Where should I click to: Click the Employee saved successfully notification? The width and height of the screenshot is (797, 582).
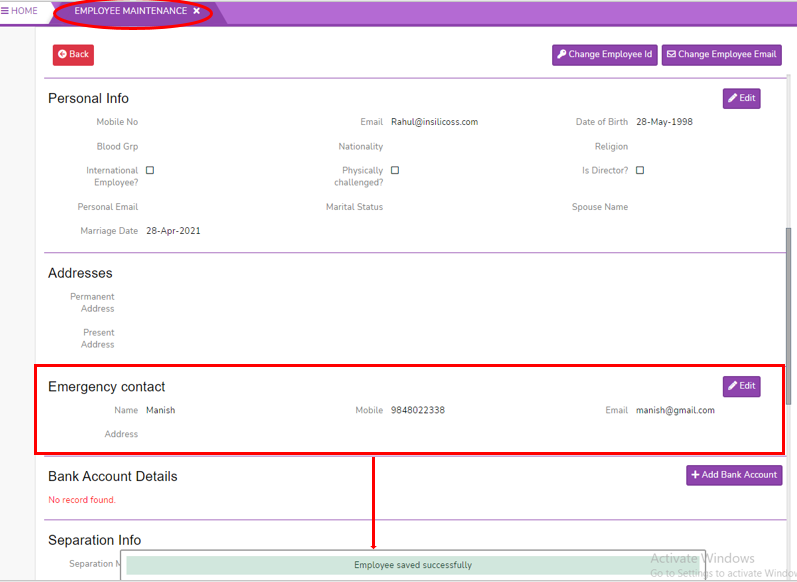(x=412, y=565)
